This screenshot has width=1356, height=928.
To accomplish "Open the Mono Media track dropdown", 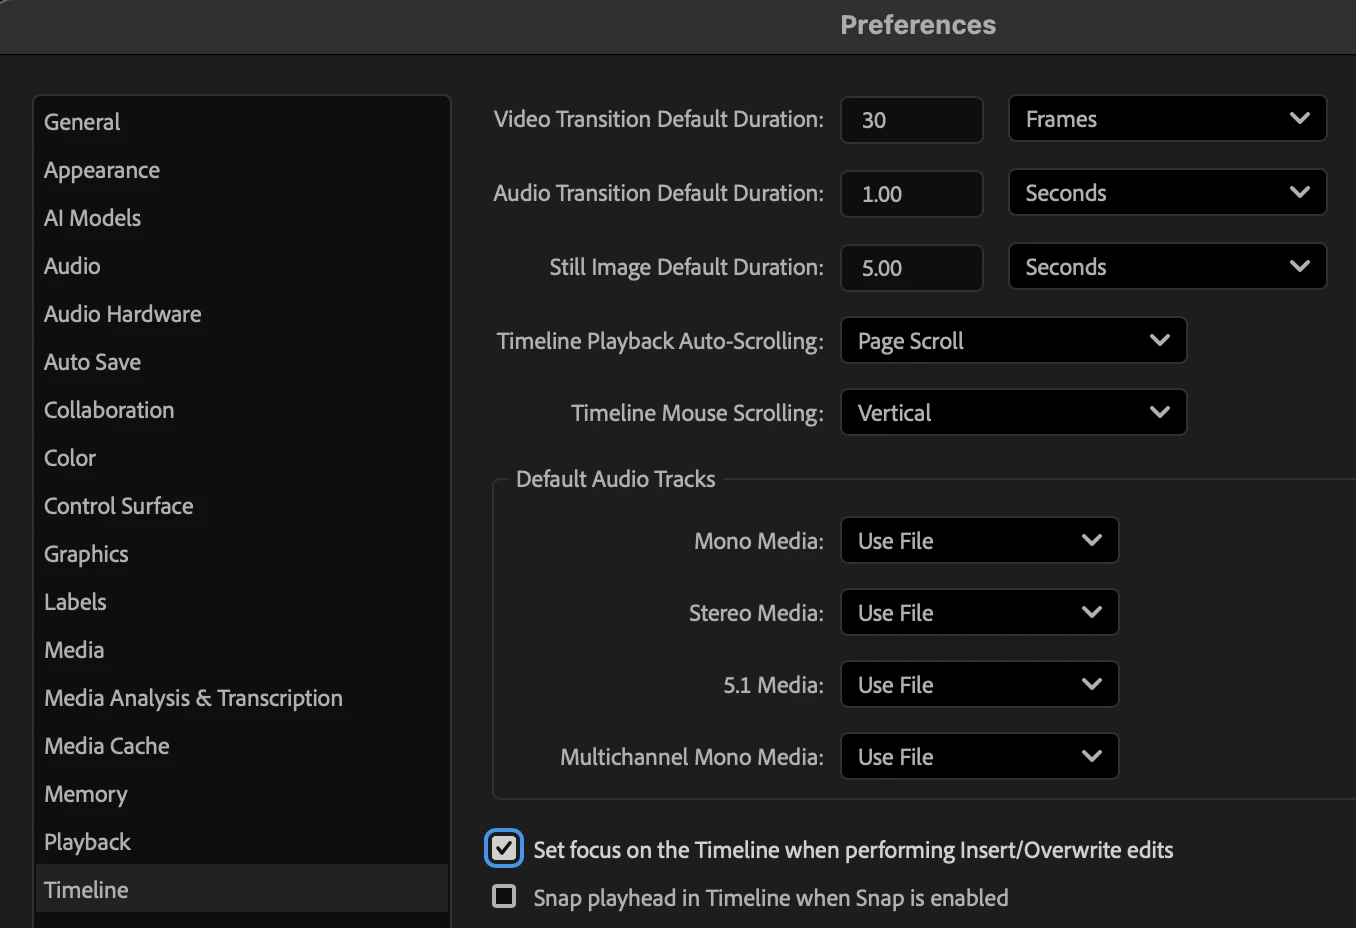I will point(979,541).
